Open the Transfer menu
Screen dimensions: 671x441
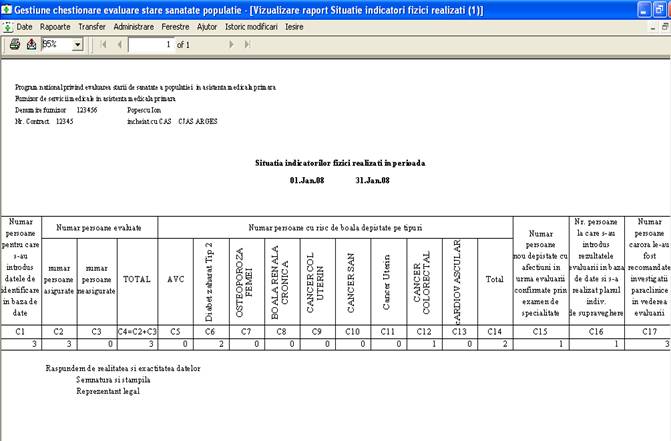click(x=91, y=26)
